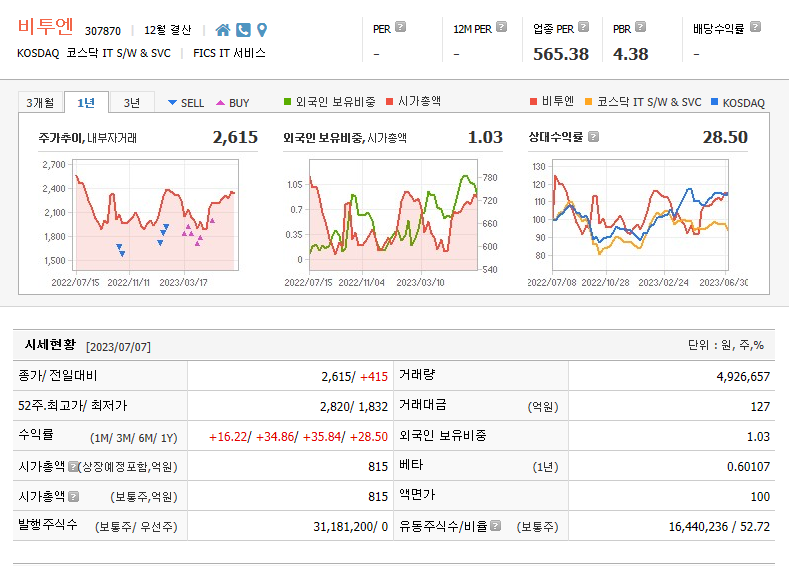Image resolution: width=790 pixels, height=566 pixels.
Task: Click the relative return value 28.50 above chart
Action: click(725, 137)
